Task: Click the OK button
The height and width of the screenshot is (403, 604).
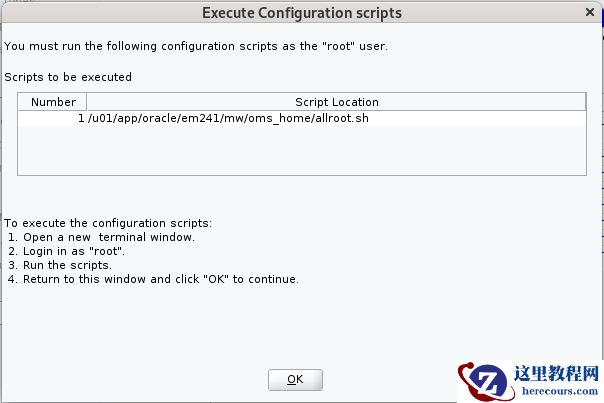Action: (295, 379)
